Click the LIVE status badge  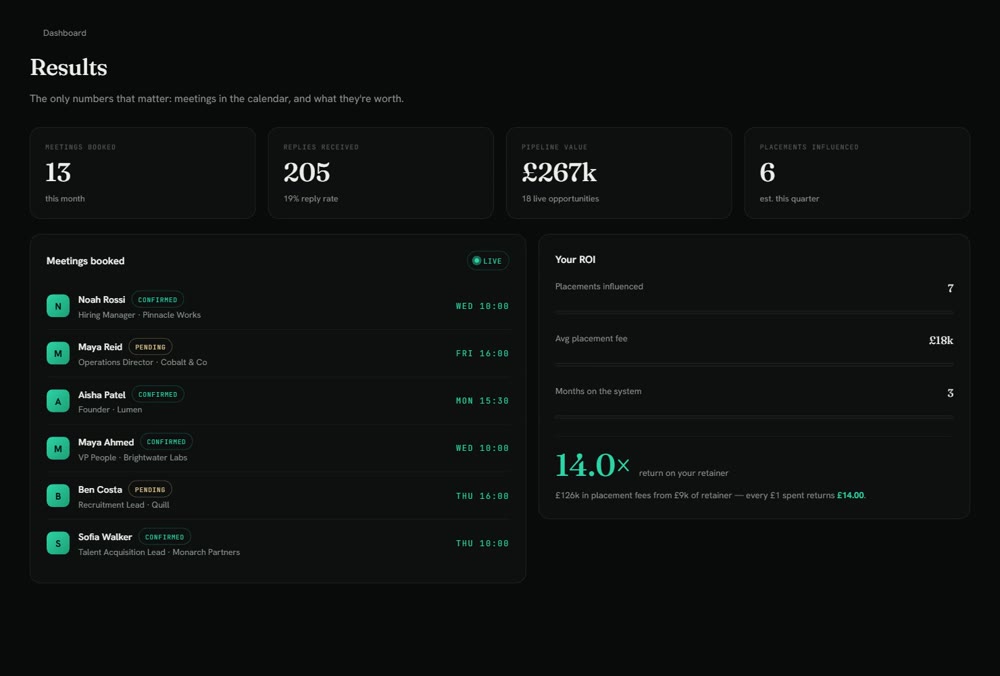[x=488, y=261]
